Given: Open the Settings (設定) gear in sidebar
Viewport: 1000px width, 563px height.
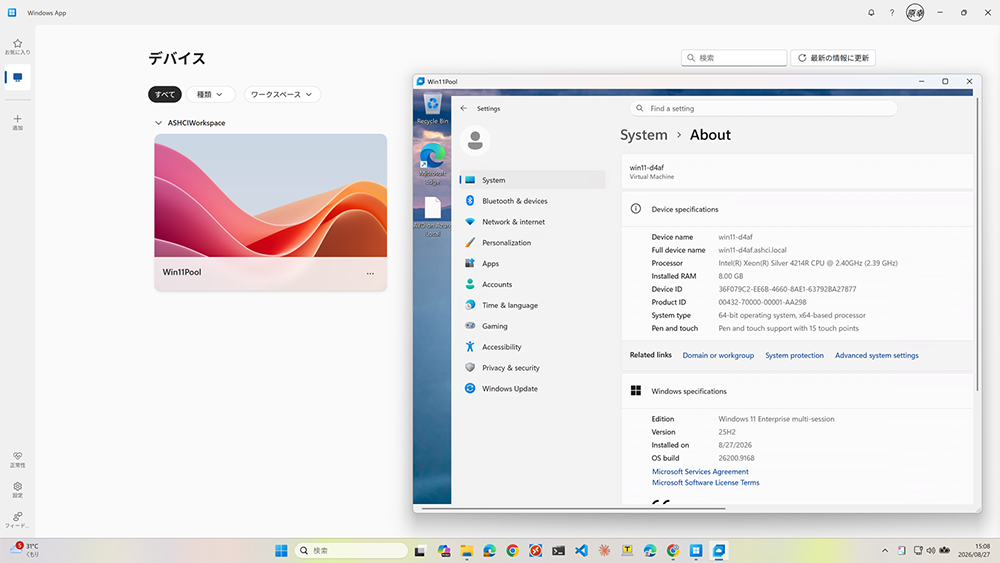Looking at the screenshot, I should pyautogui.click(x=17, y=490).
